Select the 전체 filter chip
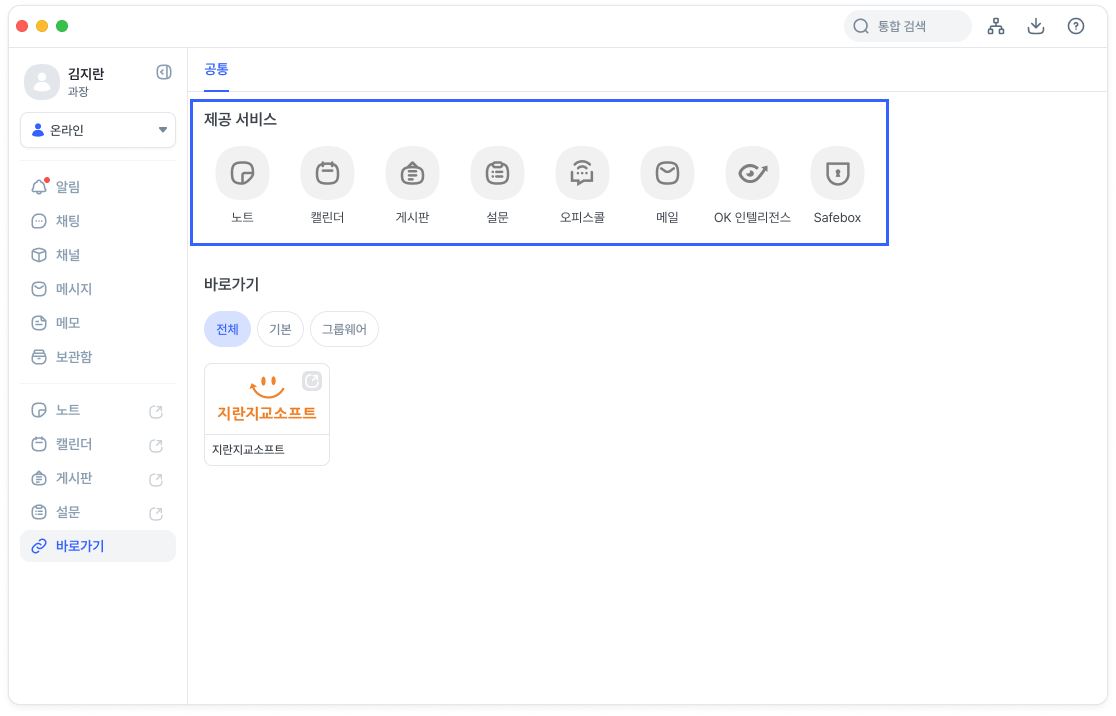The width and height of the screenshot is (1116, 716). click(227, 329)
